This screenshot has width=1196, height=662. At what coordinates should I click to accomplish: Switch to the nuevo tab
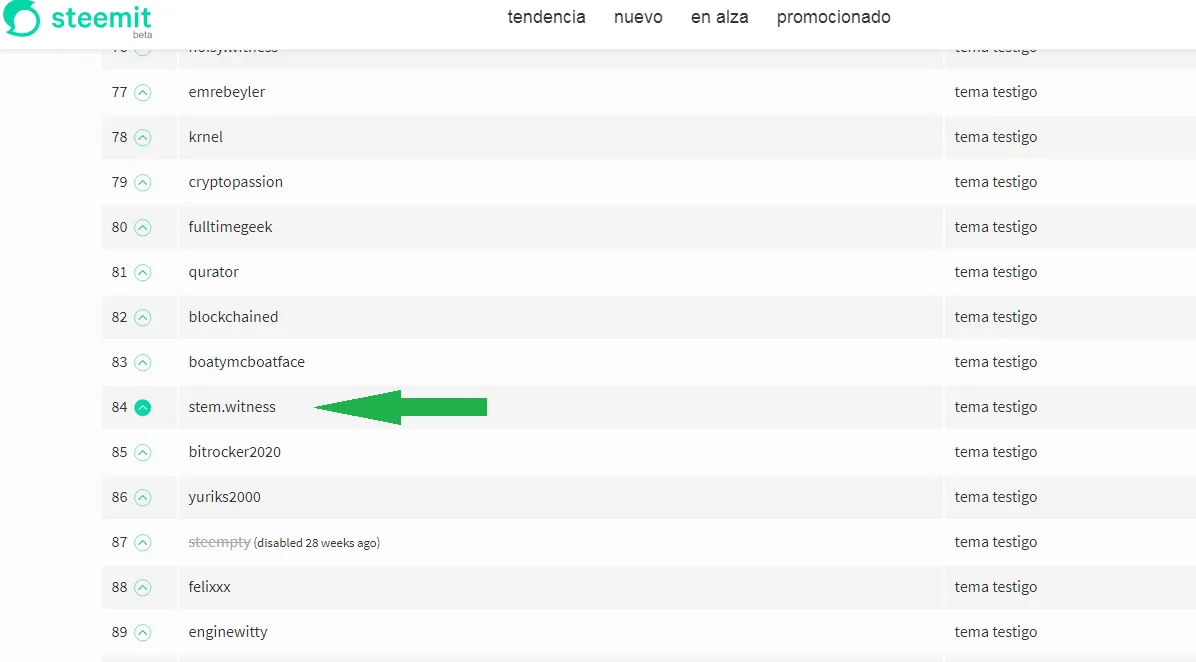pos(638,17)
